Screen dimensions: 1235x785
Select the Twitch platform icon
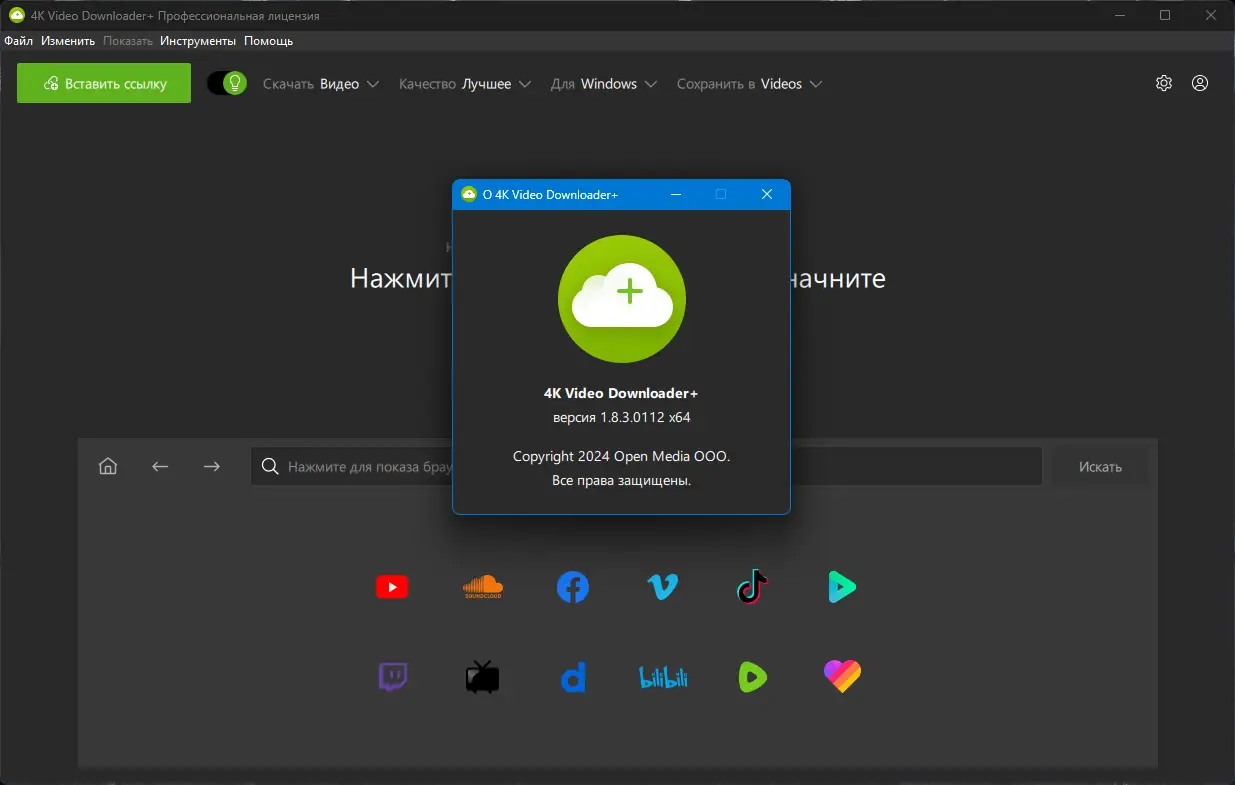tap(393, 676)
